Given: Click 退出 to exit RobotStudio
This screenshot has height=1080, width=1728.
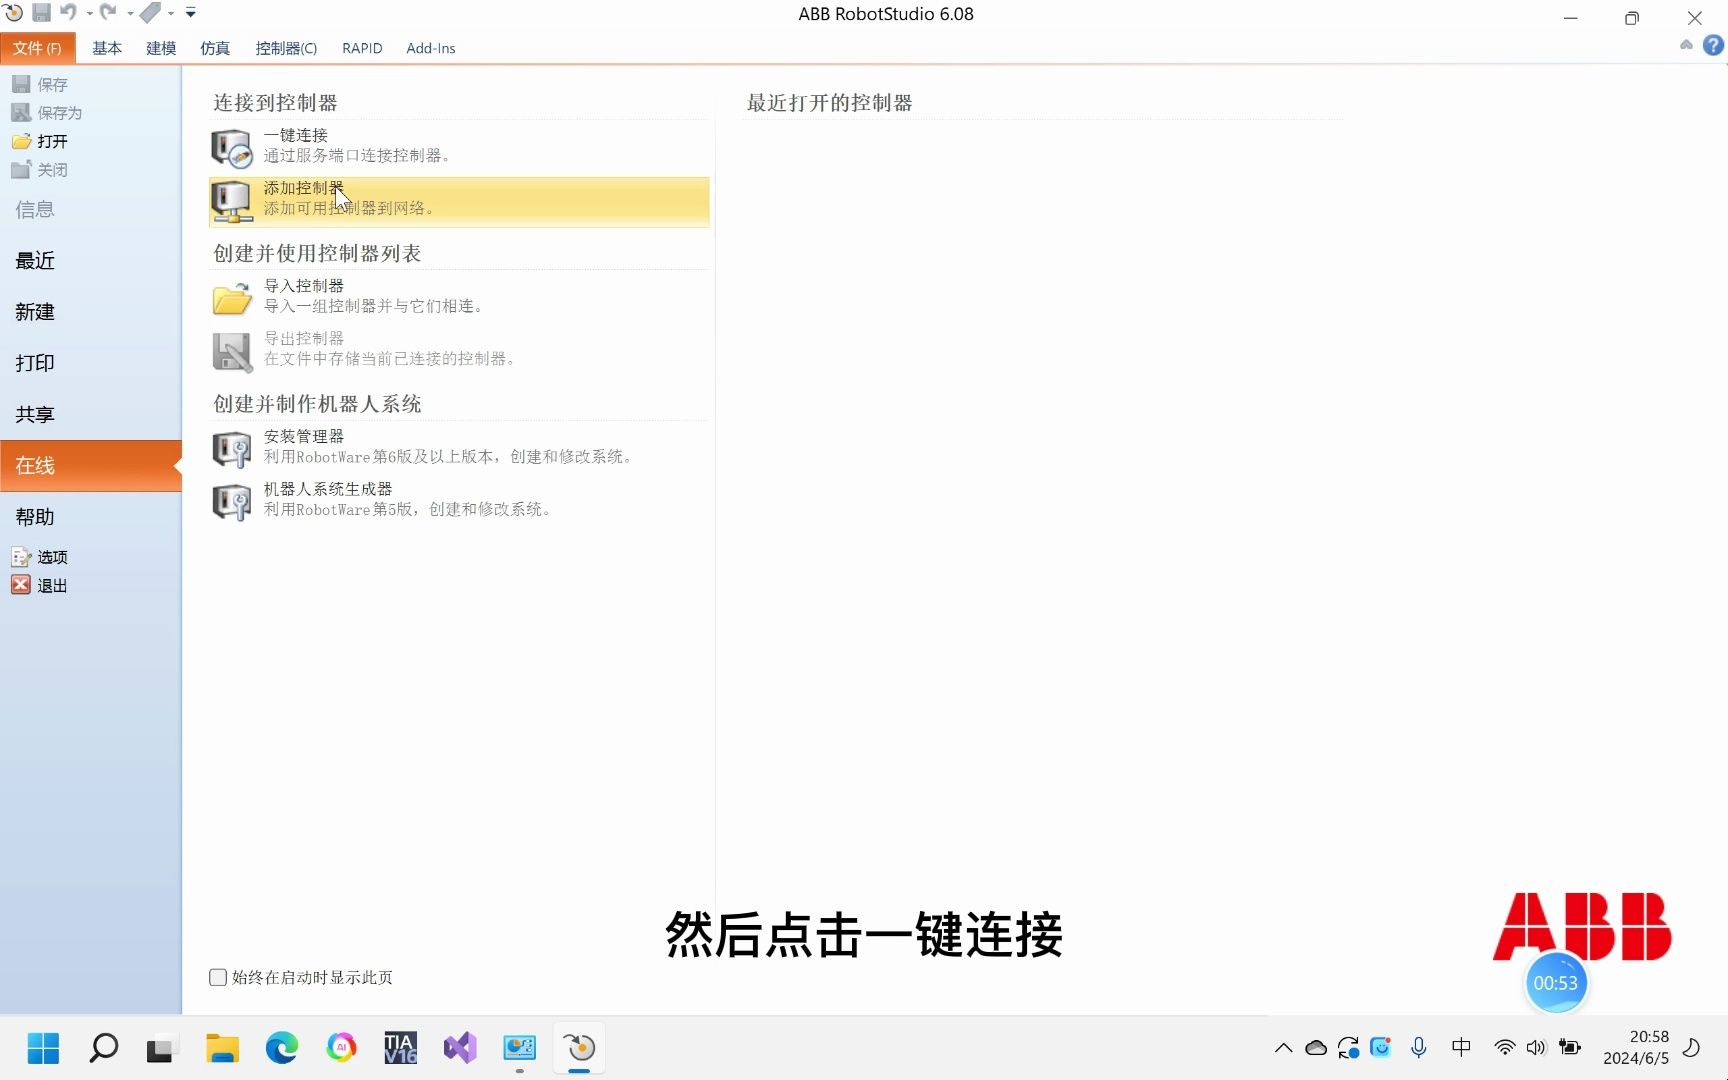Looking at the screenshot, I should tap(41, 586).
